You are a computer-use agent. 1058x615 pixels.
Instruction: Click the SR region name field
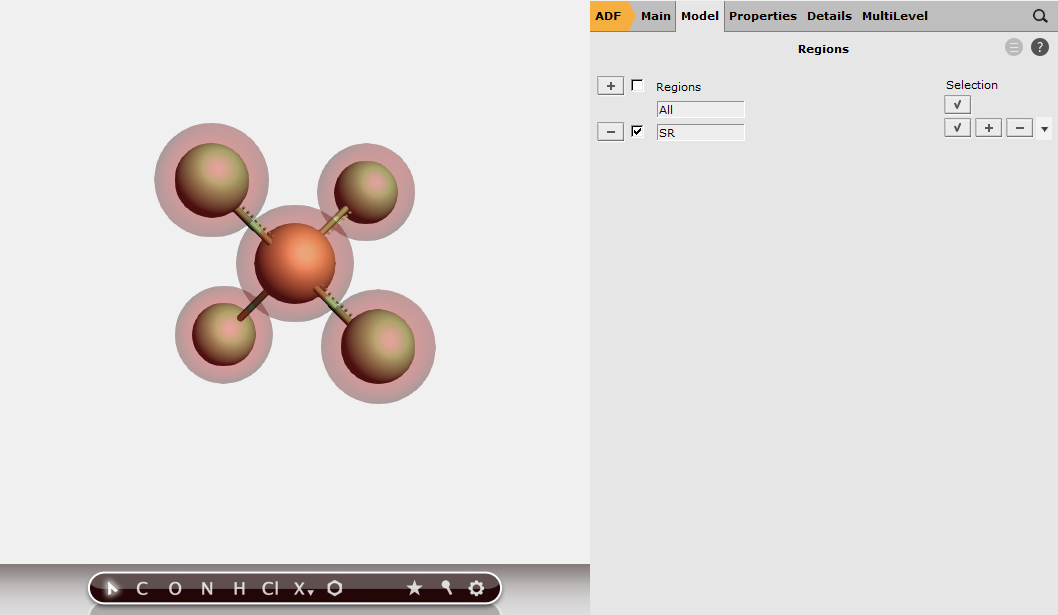700,132
